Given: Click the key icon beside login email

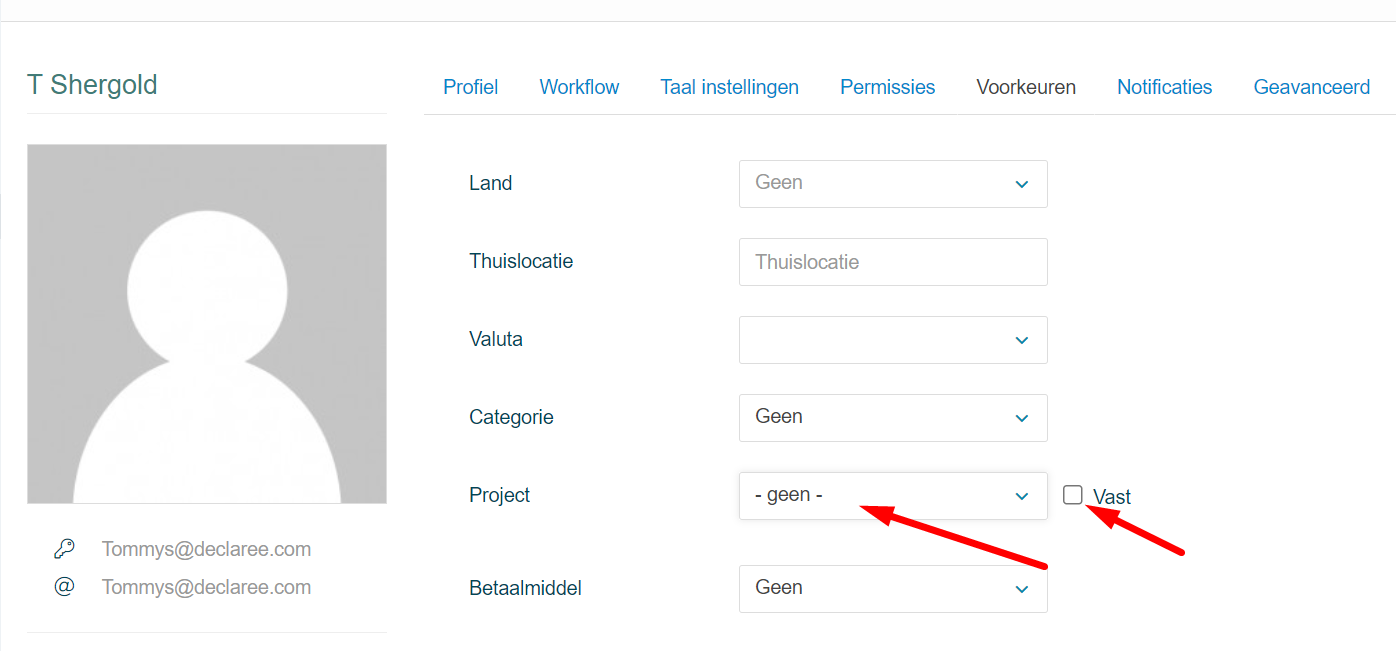Looking at the screenshot, I should click(64, 549).
